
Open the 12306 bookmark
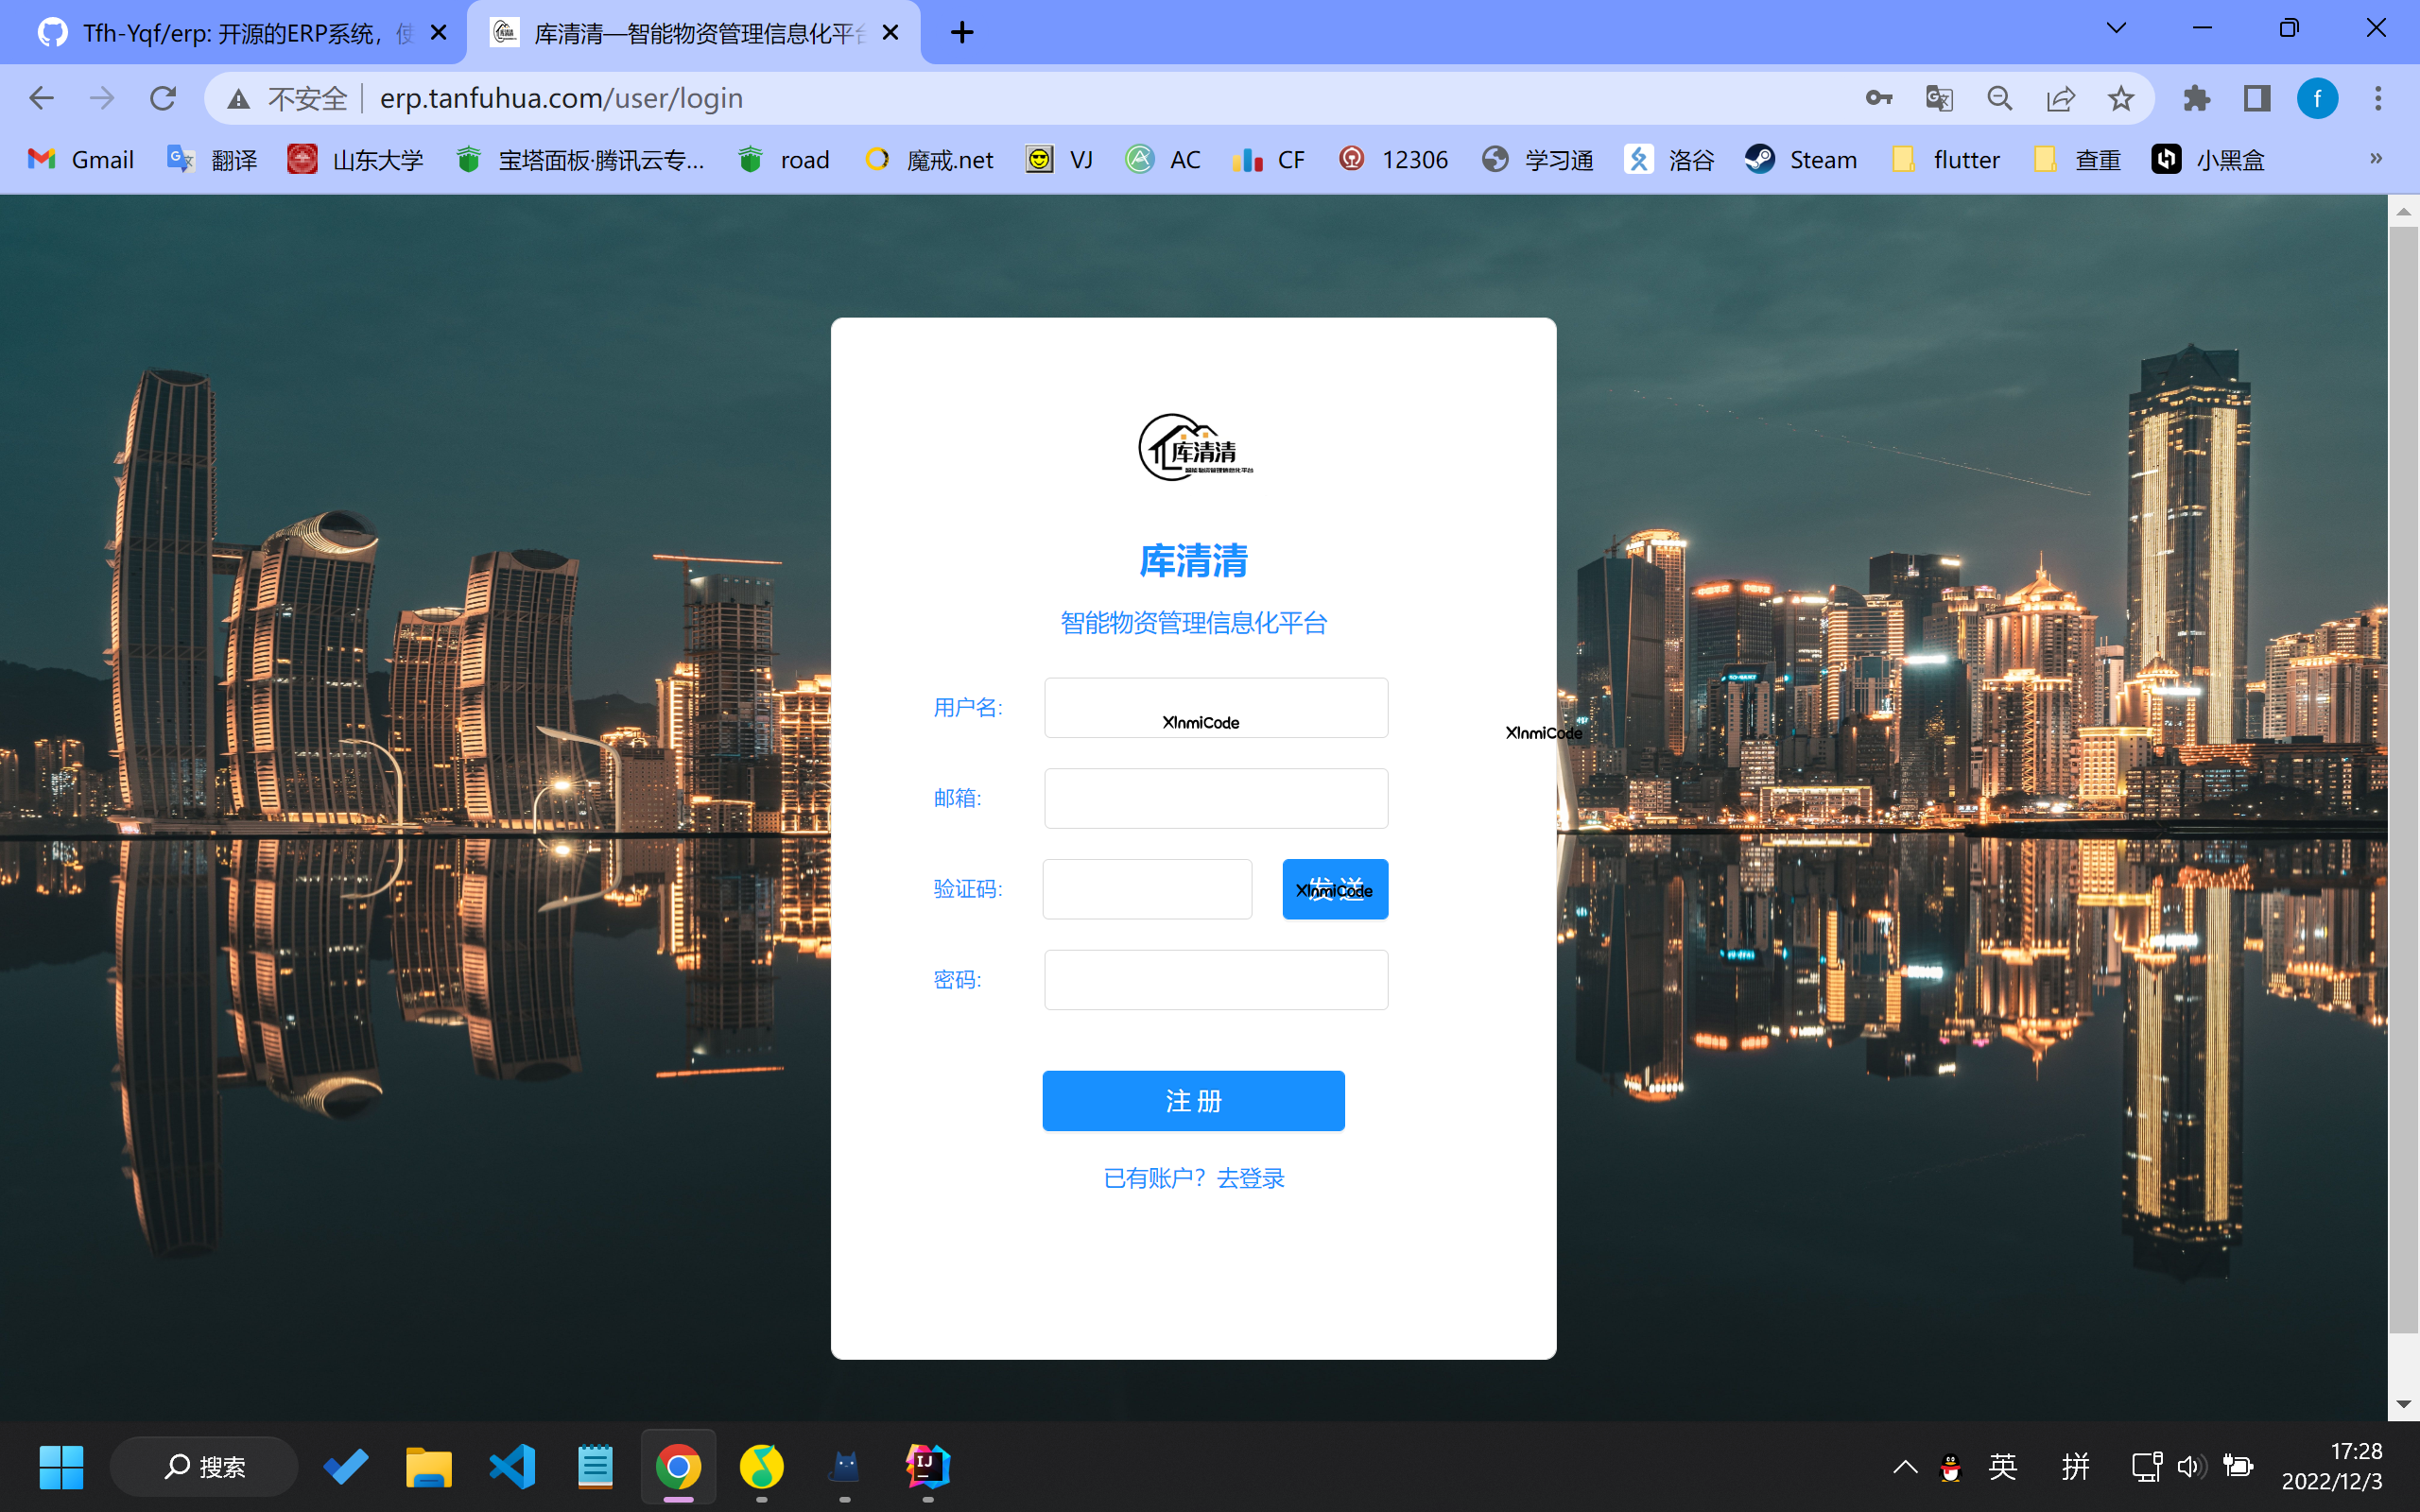click(x=1394, y=159)
